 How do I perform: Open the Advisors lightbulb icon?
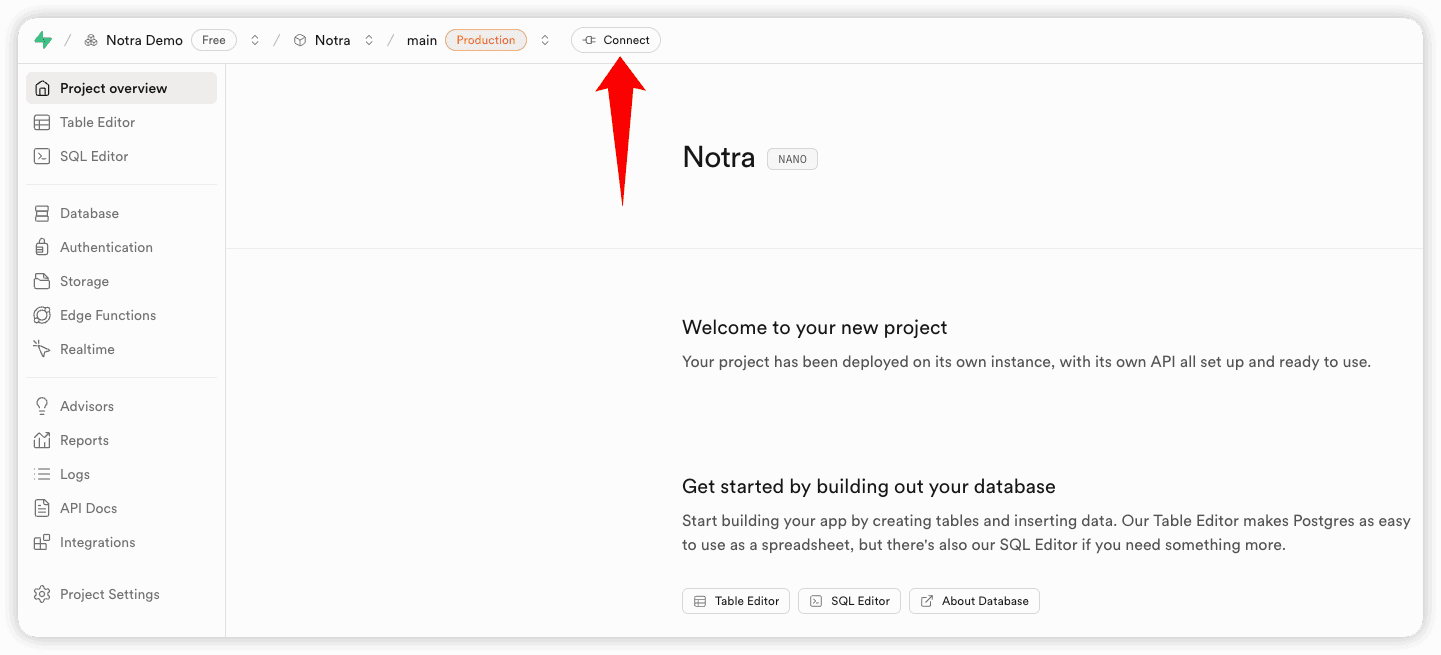42,407
